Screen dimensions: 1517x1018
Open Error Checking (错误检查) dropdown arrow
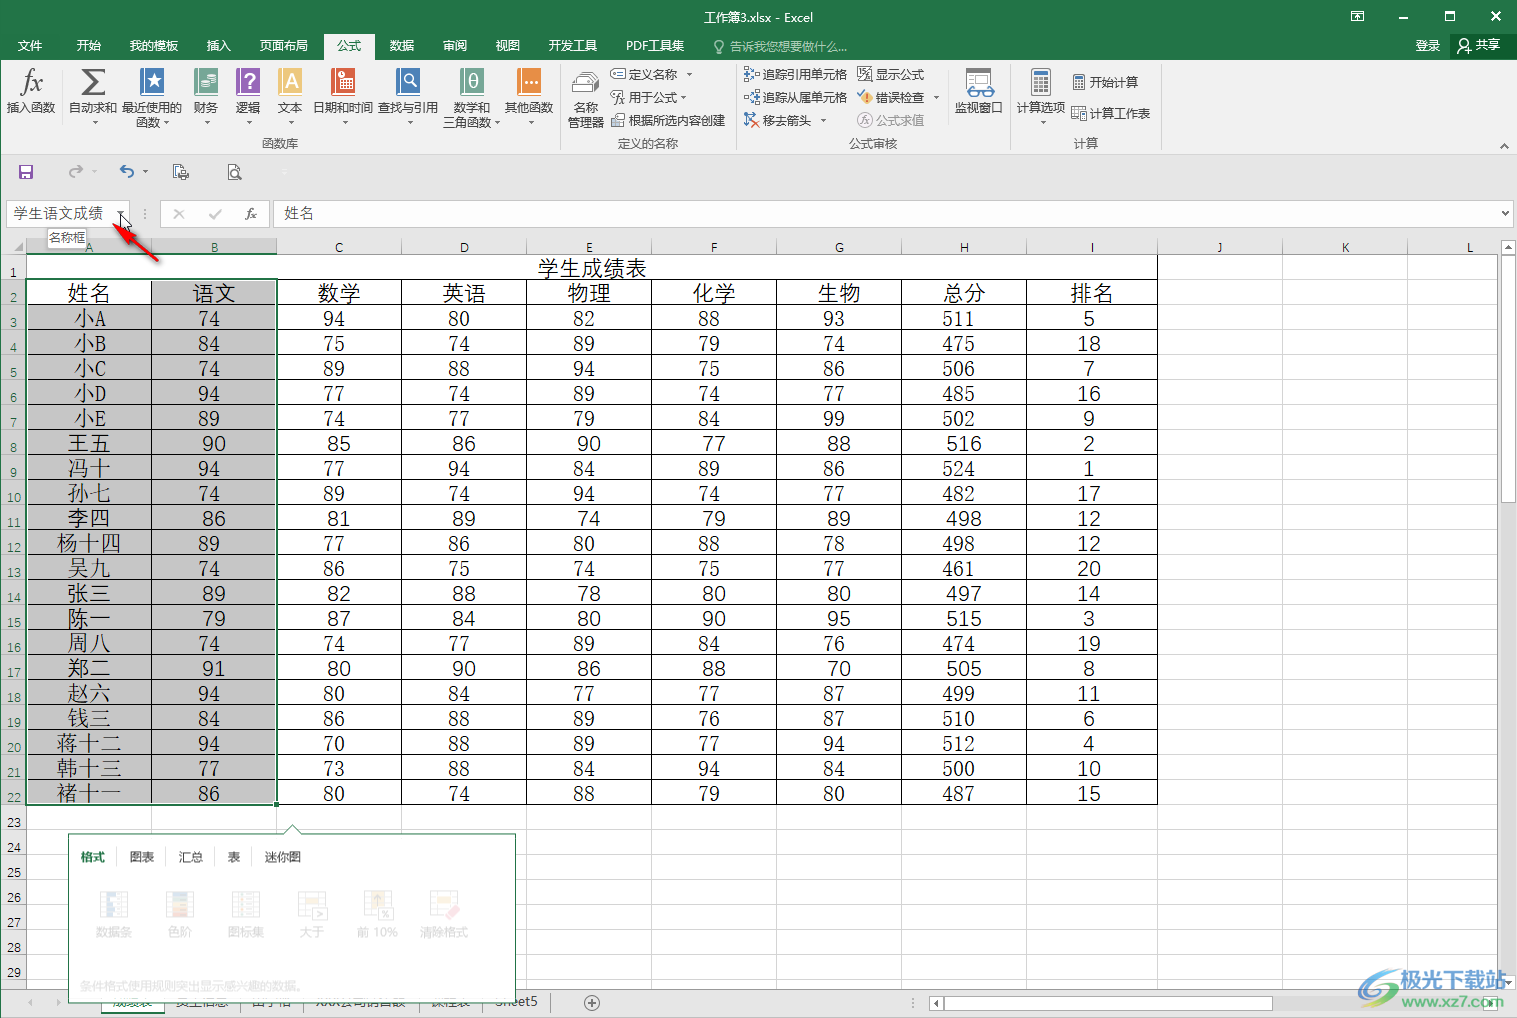936,98
